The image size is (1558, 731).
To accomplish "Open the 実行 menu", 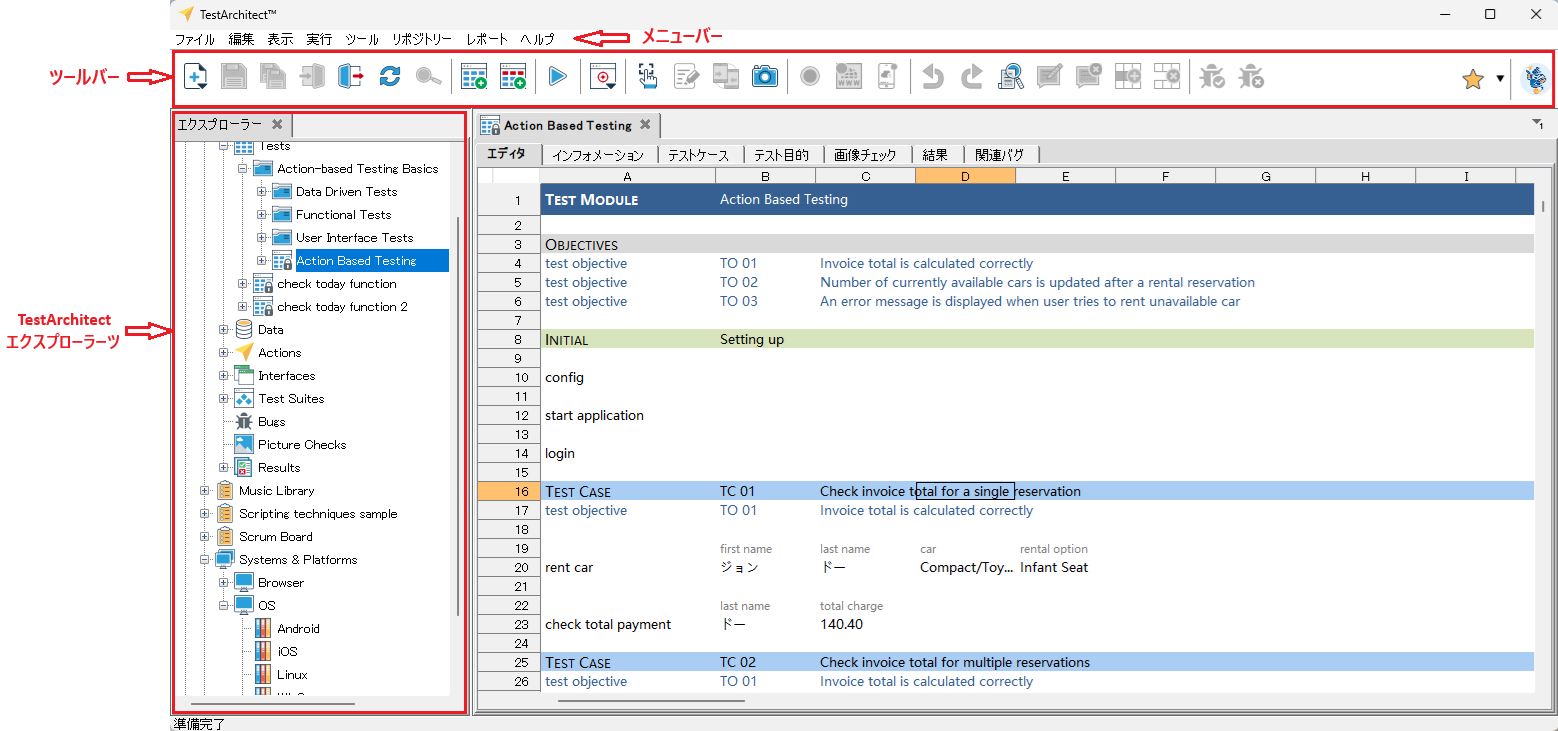I will (x=319, y=39).
